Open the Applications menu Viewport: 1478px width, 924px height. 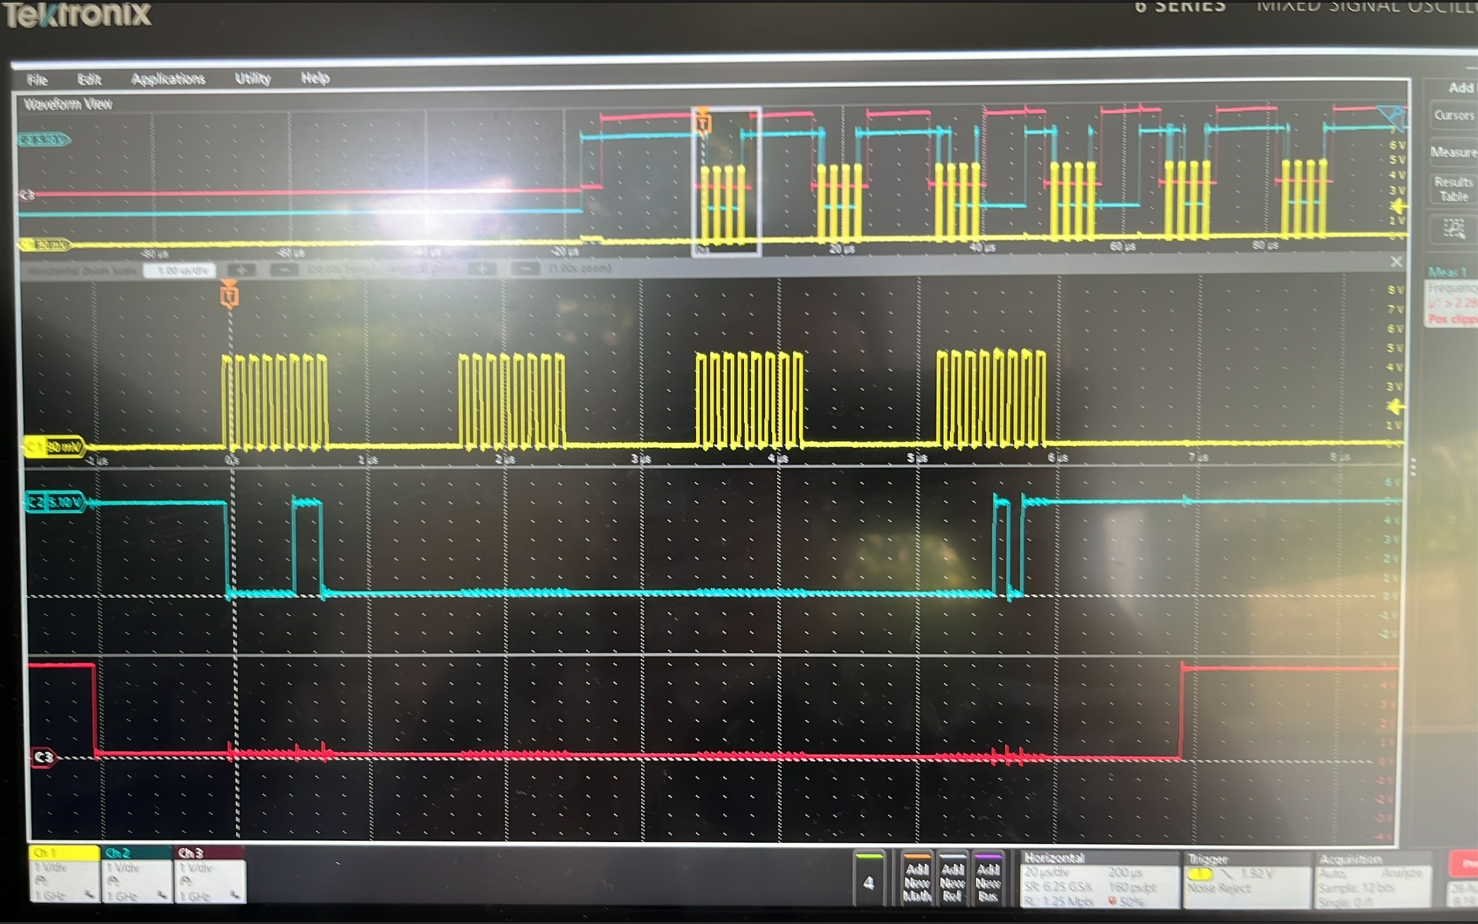[x=168, y=79]
